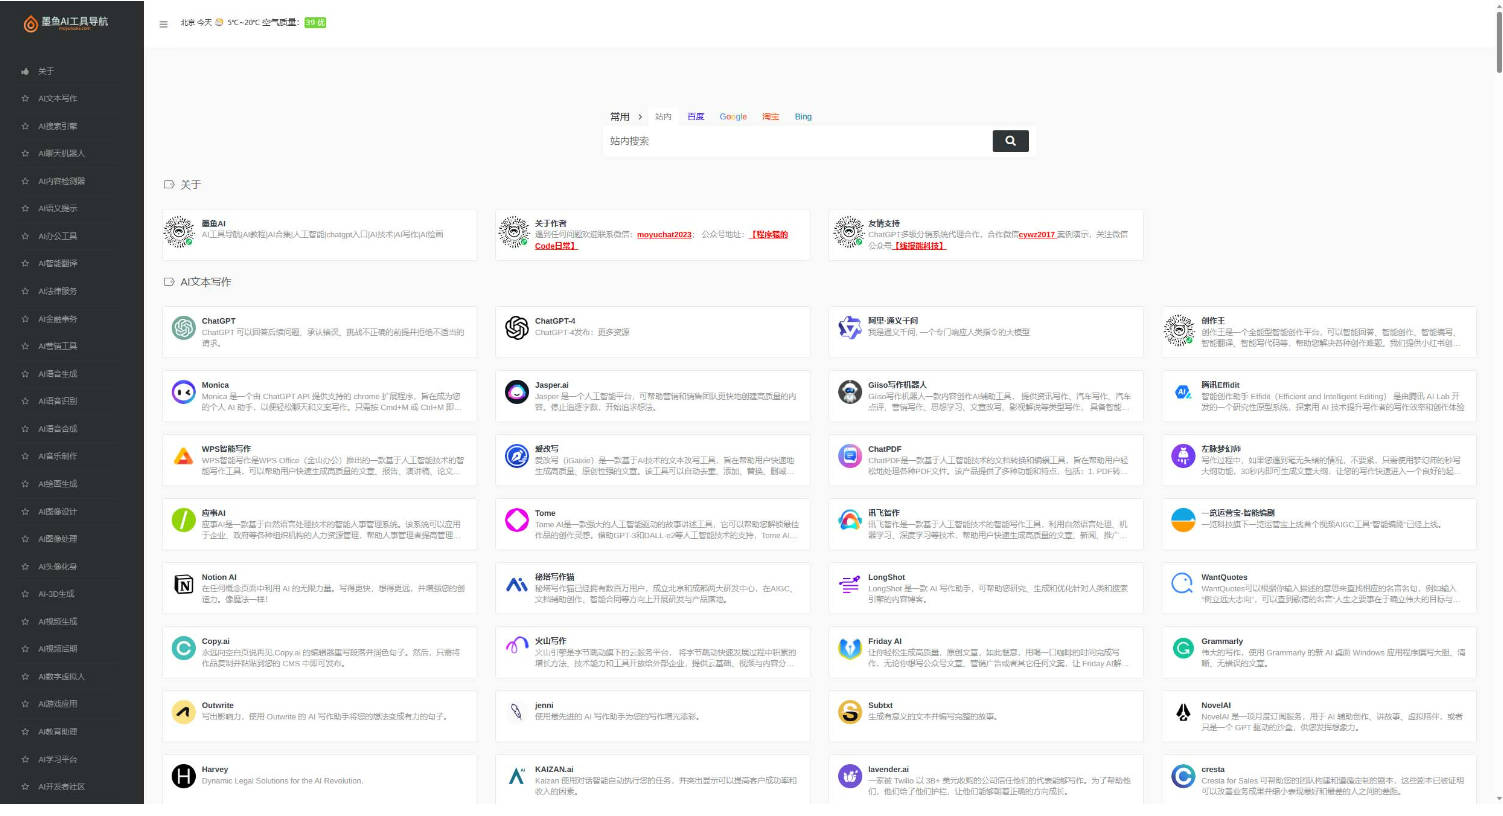Open the jenni feather logo icon

click(517, 712)
